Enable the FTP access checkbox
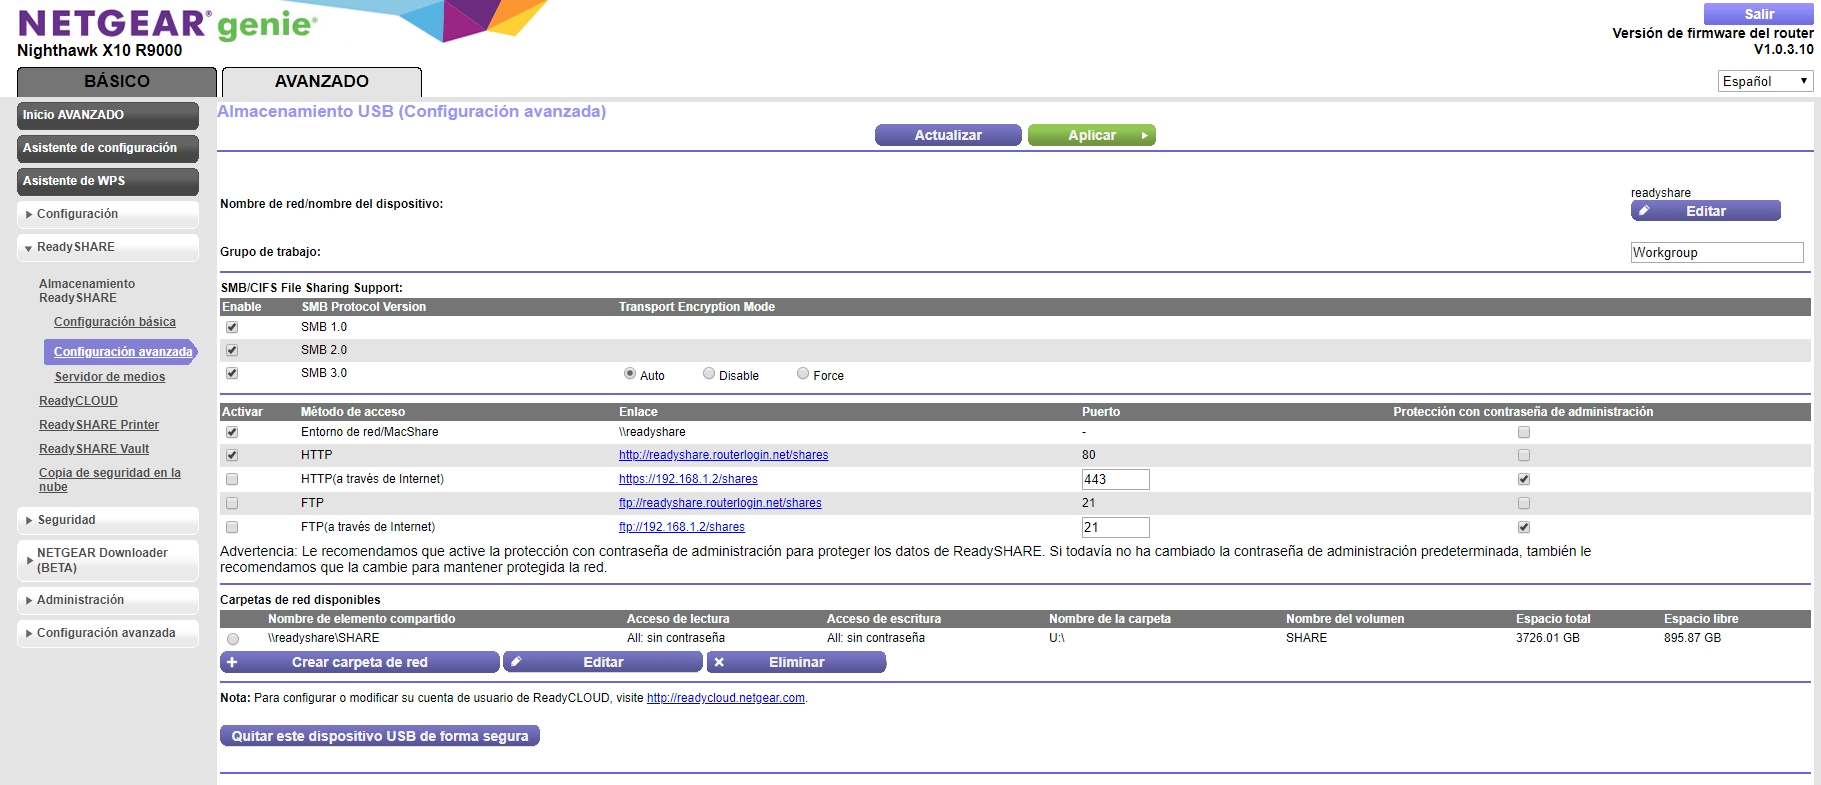 [232, 503]
